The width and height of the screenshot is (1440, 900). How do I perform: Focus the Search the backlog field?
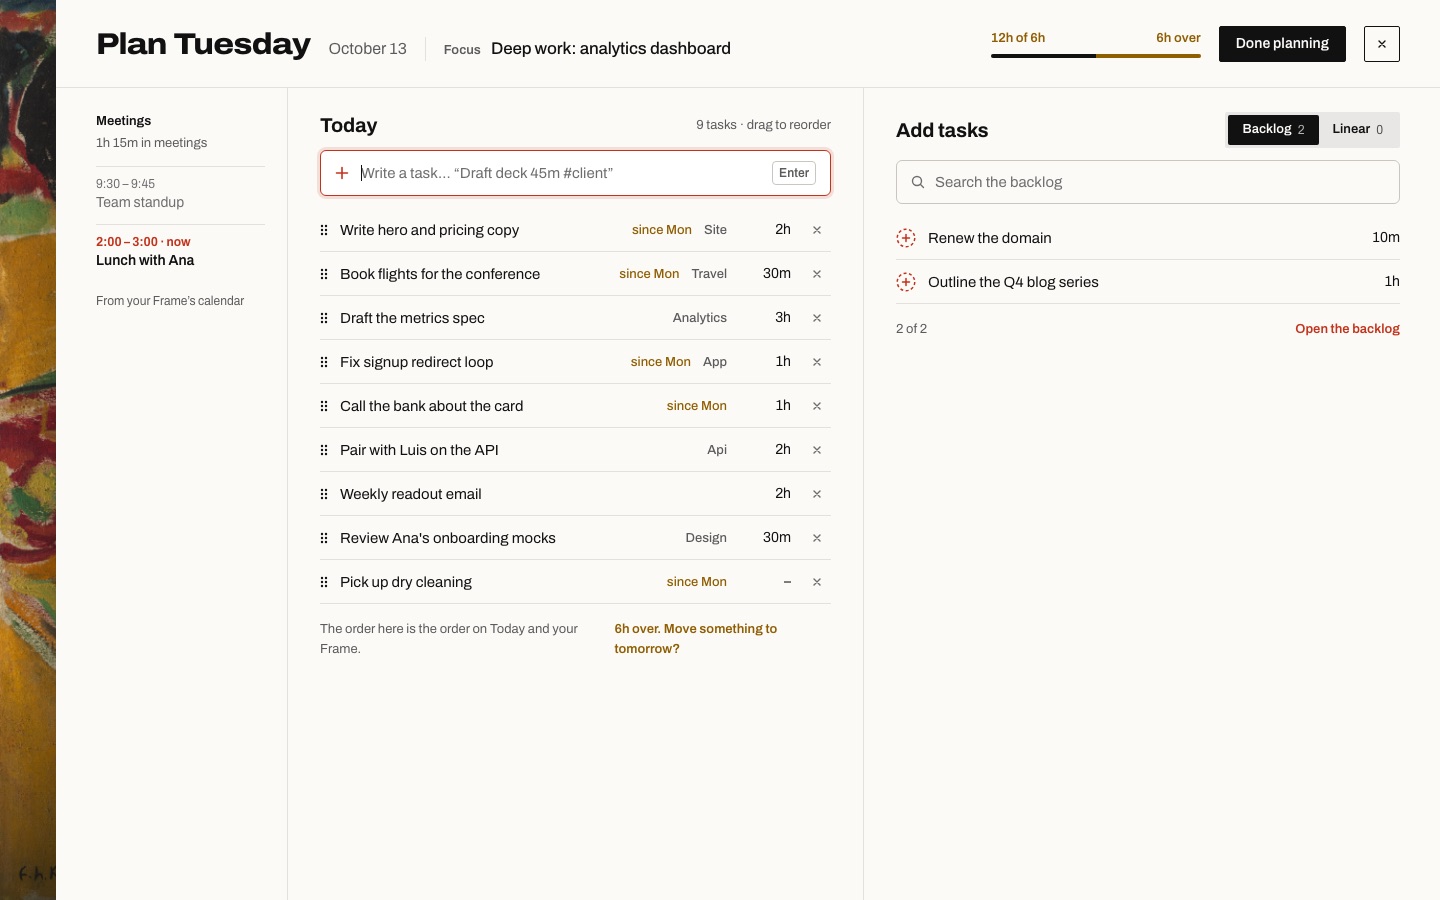[x=1148, y=182]
